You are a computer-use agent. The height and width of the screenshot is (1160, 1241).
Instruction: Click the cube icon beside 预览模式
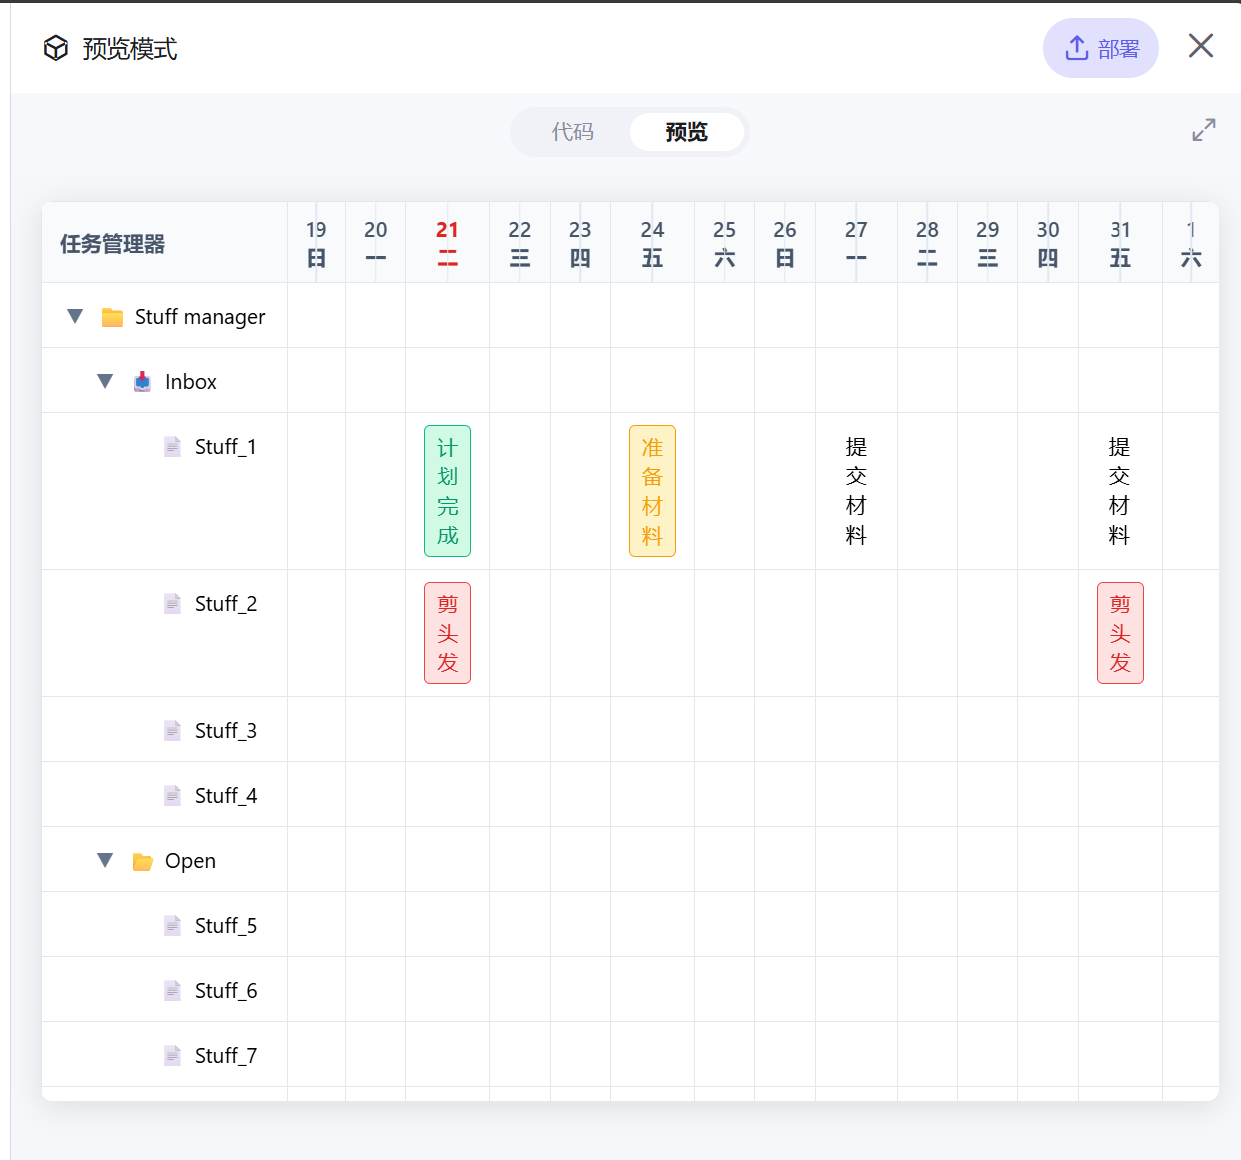coord(56,48)
